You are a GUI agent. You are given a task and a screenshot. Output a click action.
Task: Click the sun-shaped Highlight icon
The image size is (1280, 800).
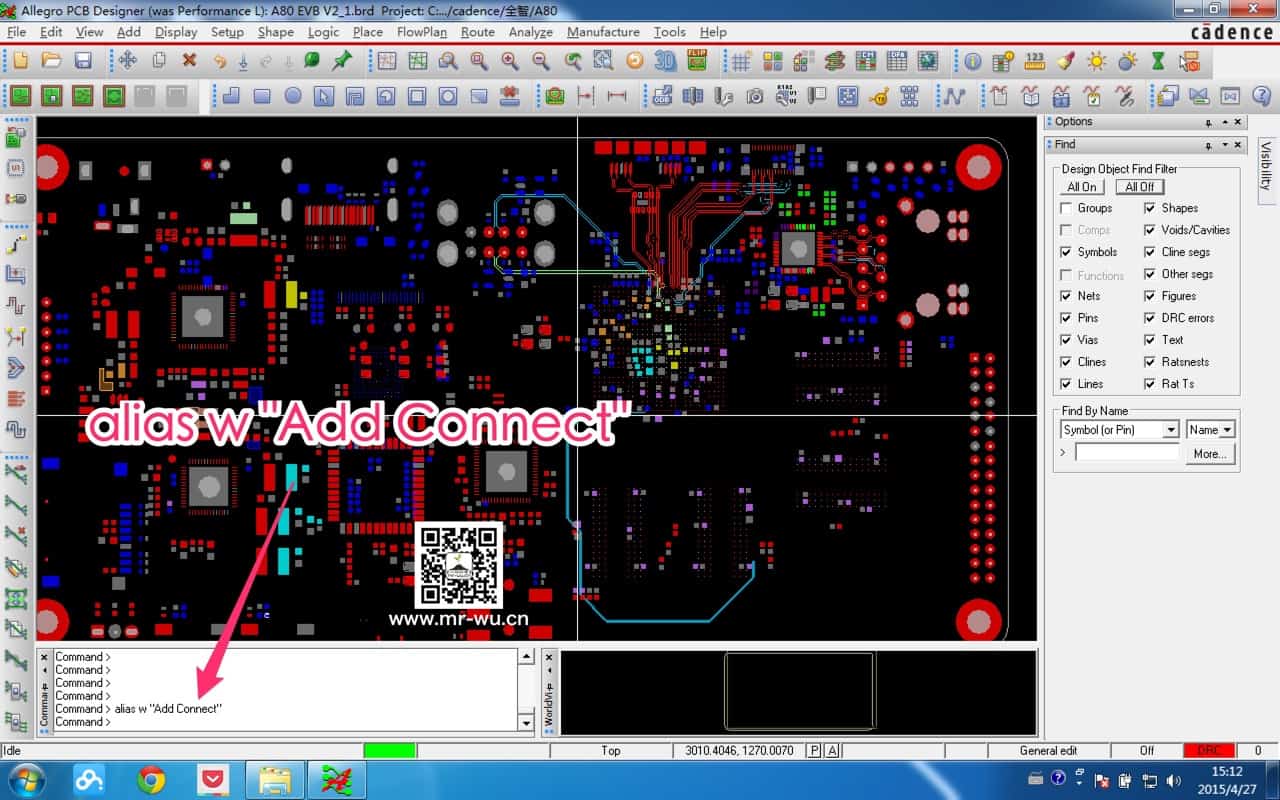point(1097,61)
